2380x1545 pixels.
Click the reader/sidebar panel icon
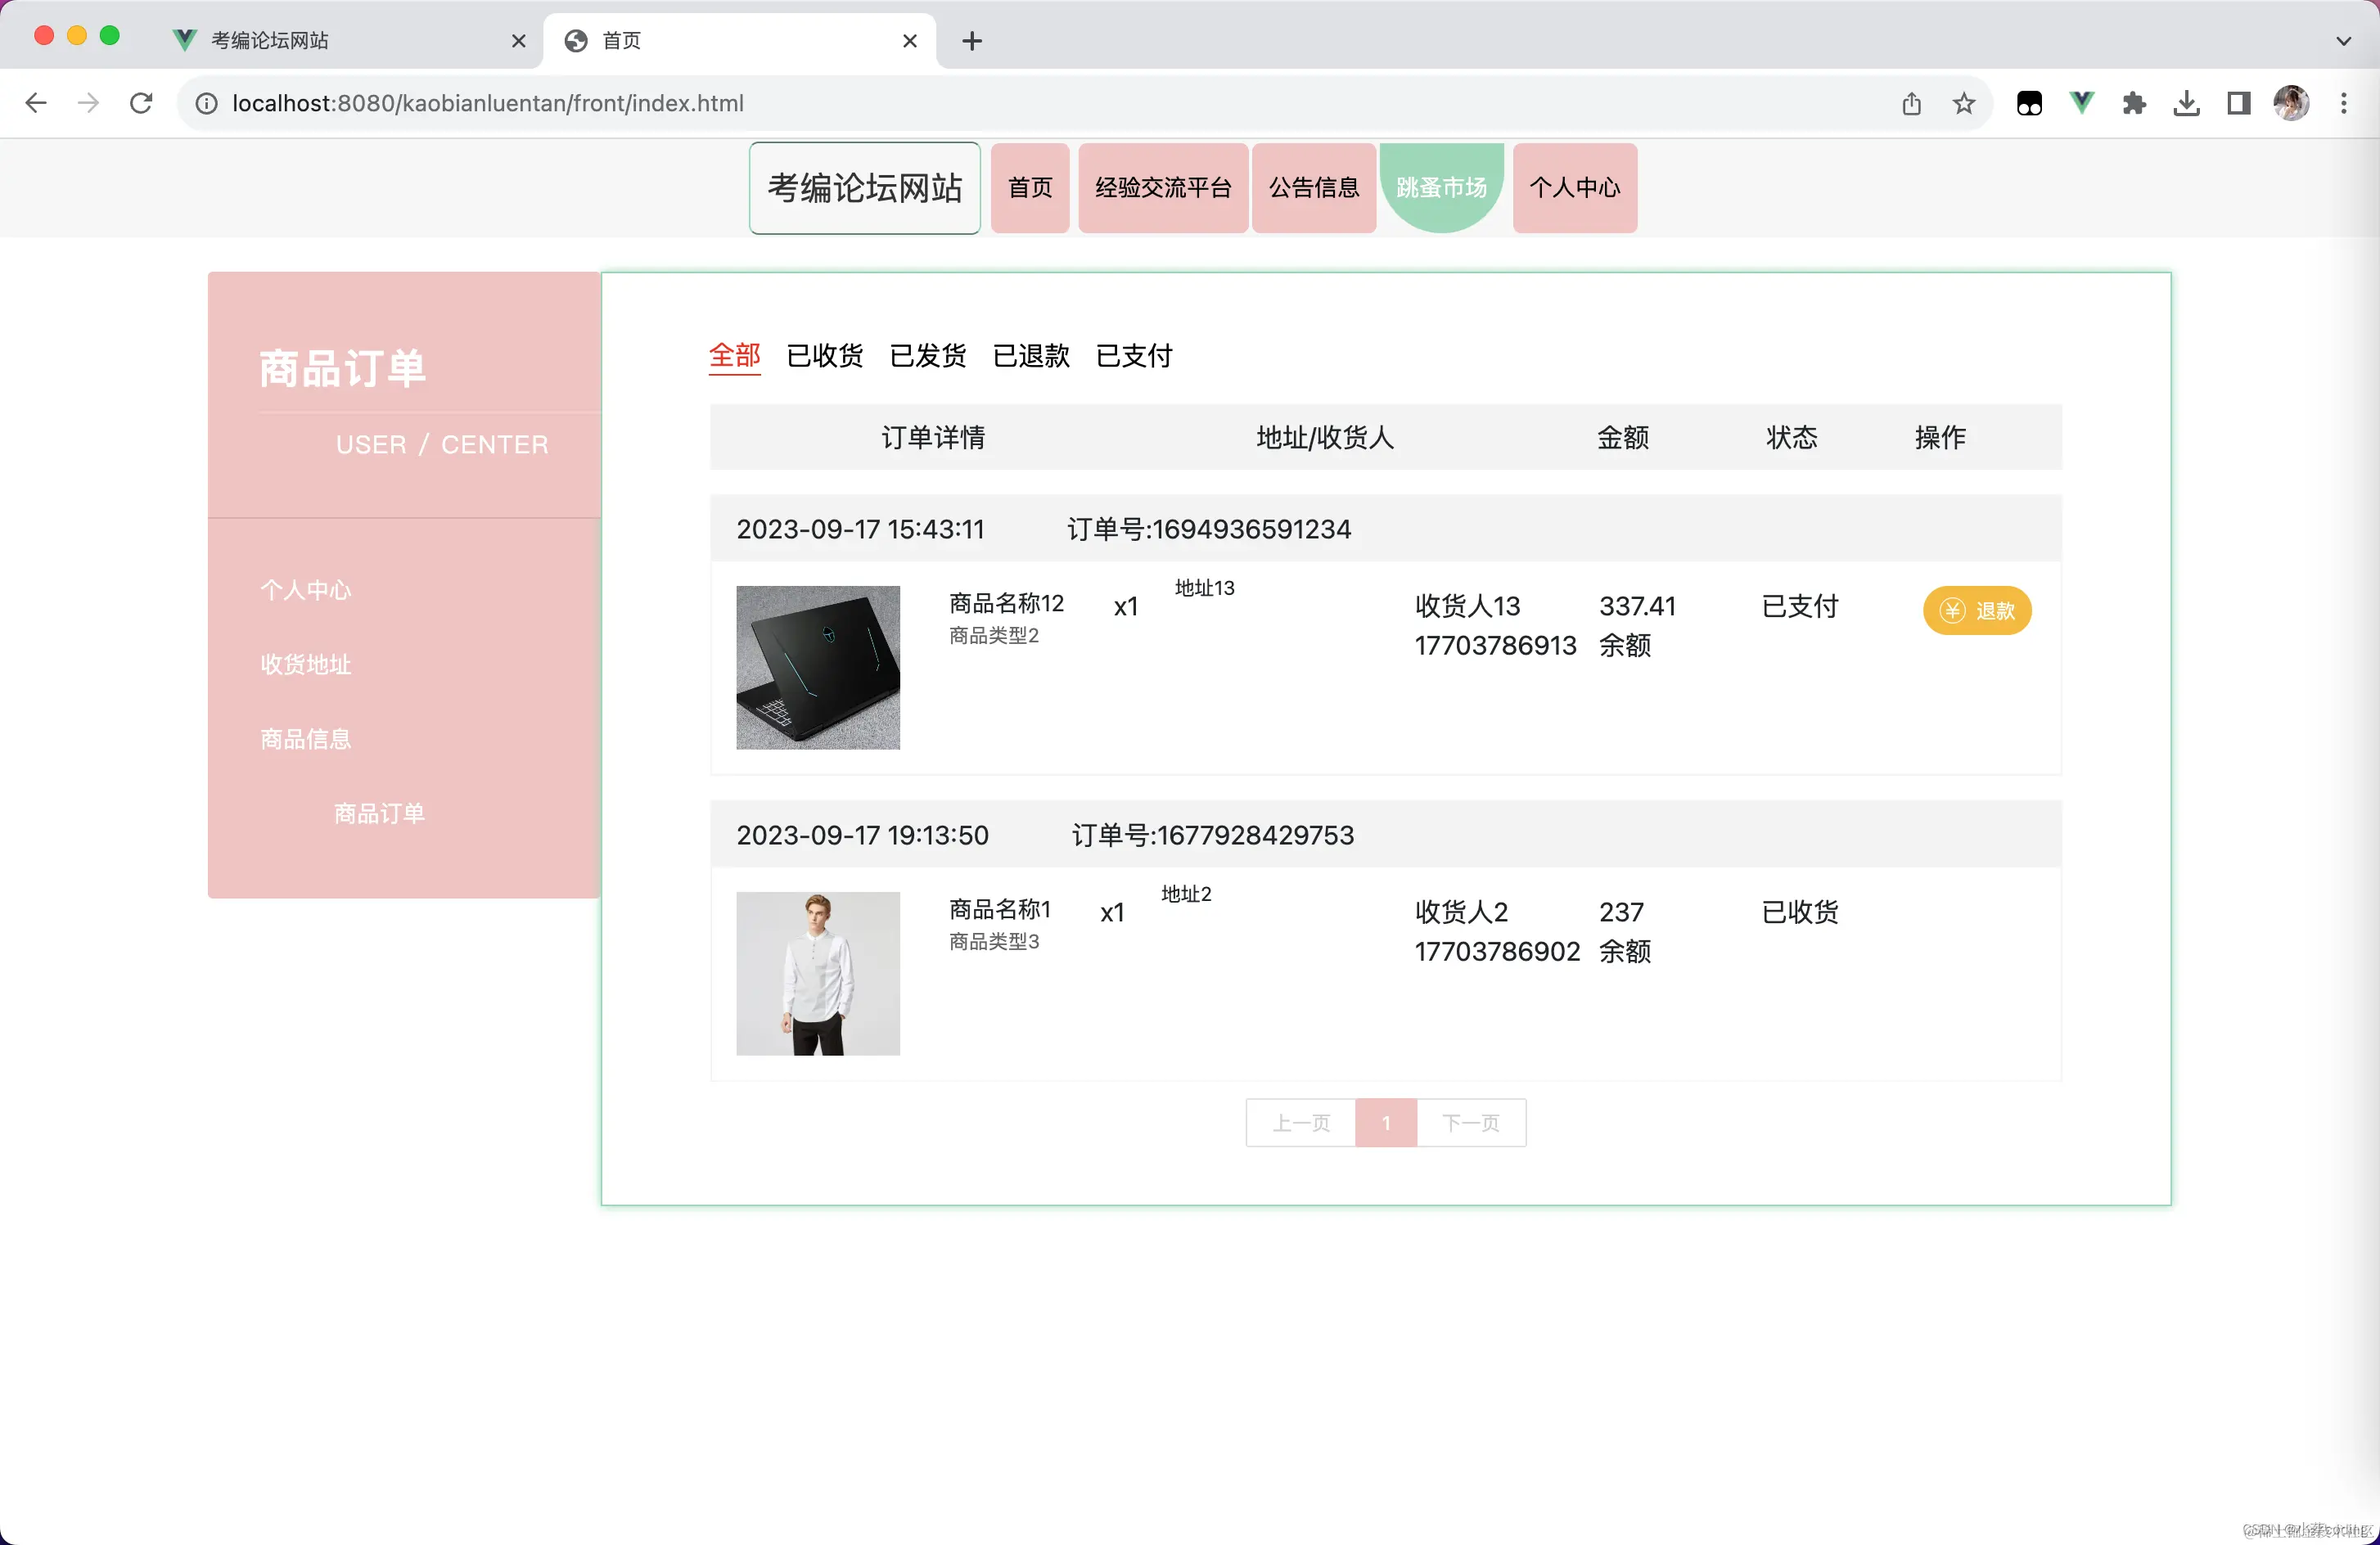click(x=2238, y=103)
